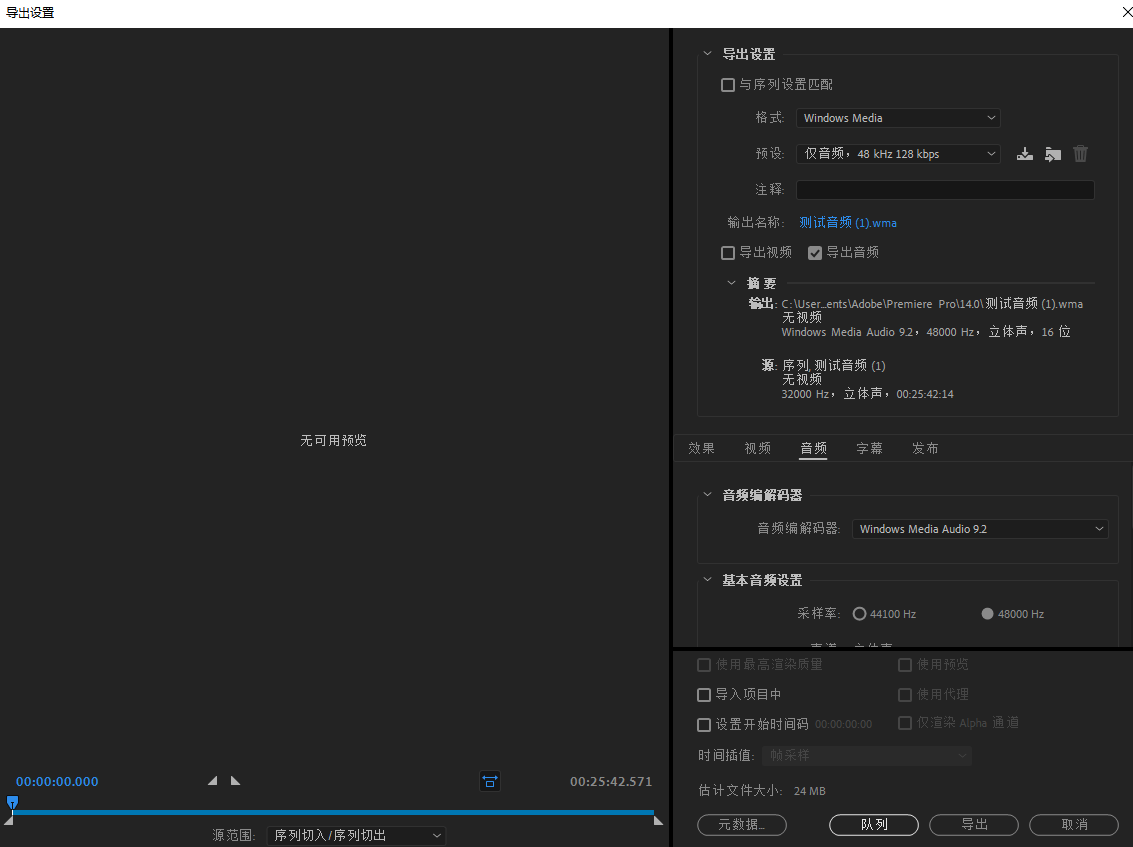The image size is (1133, 847).
Task: Switch to the 视频 tab
Action: (x=757, y=448)
